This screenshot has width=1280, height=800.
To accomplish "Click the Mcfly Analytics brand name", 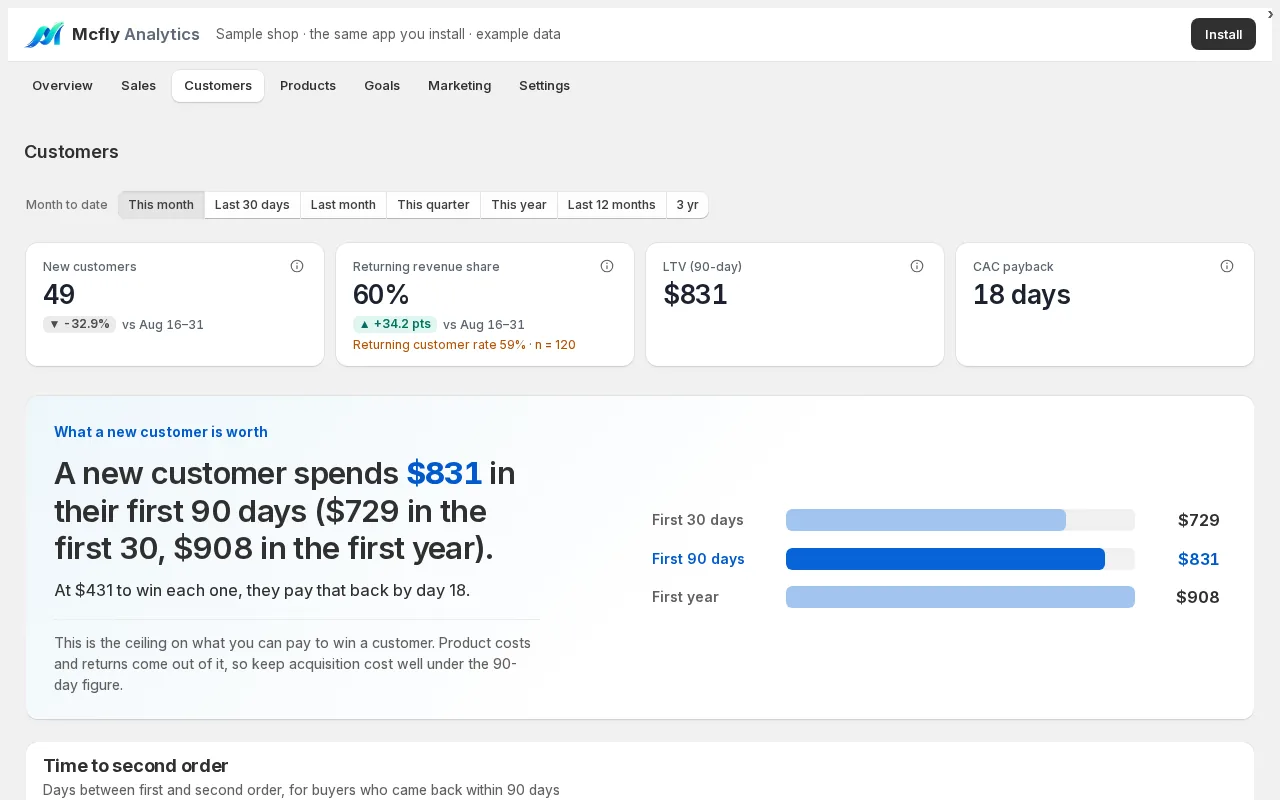I will (x=136, y=34).
